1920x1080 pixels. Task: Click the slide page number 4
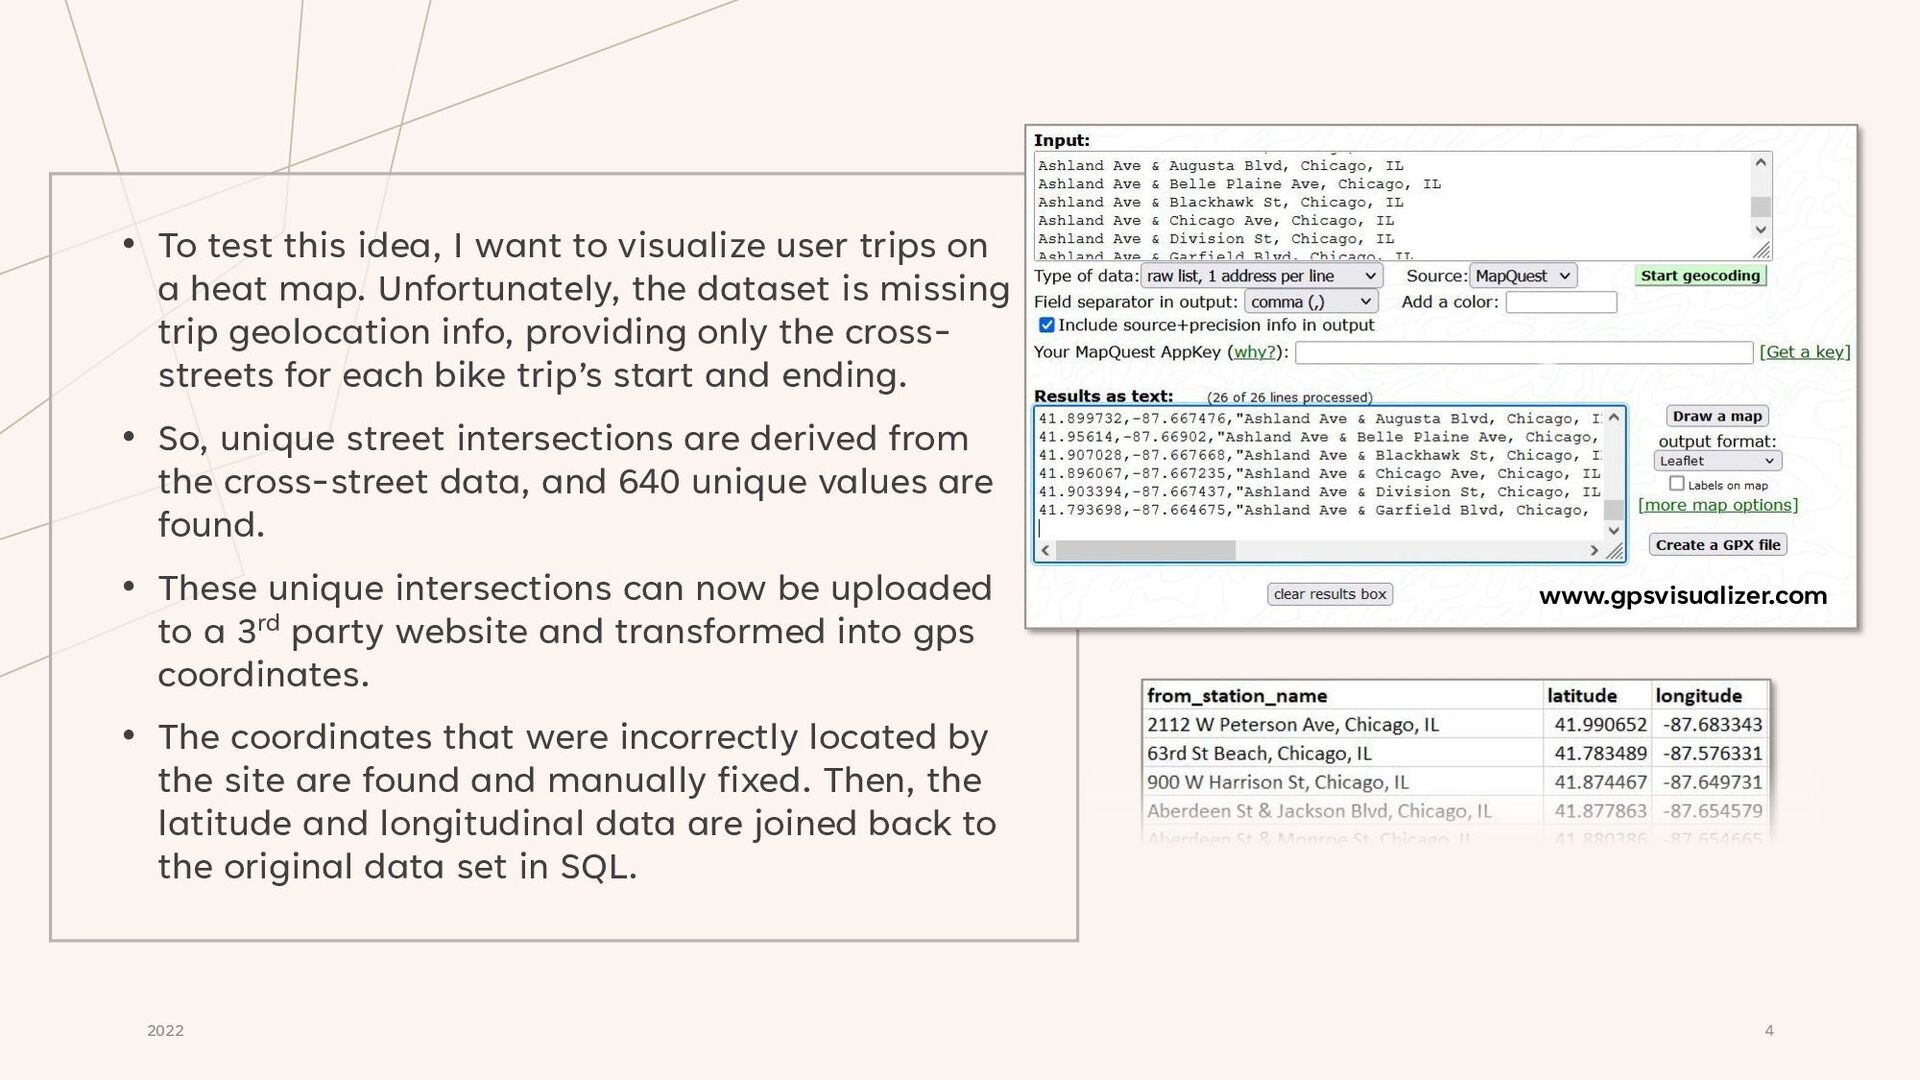pyautogui.click(x=1769, y=1031)
